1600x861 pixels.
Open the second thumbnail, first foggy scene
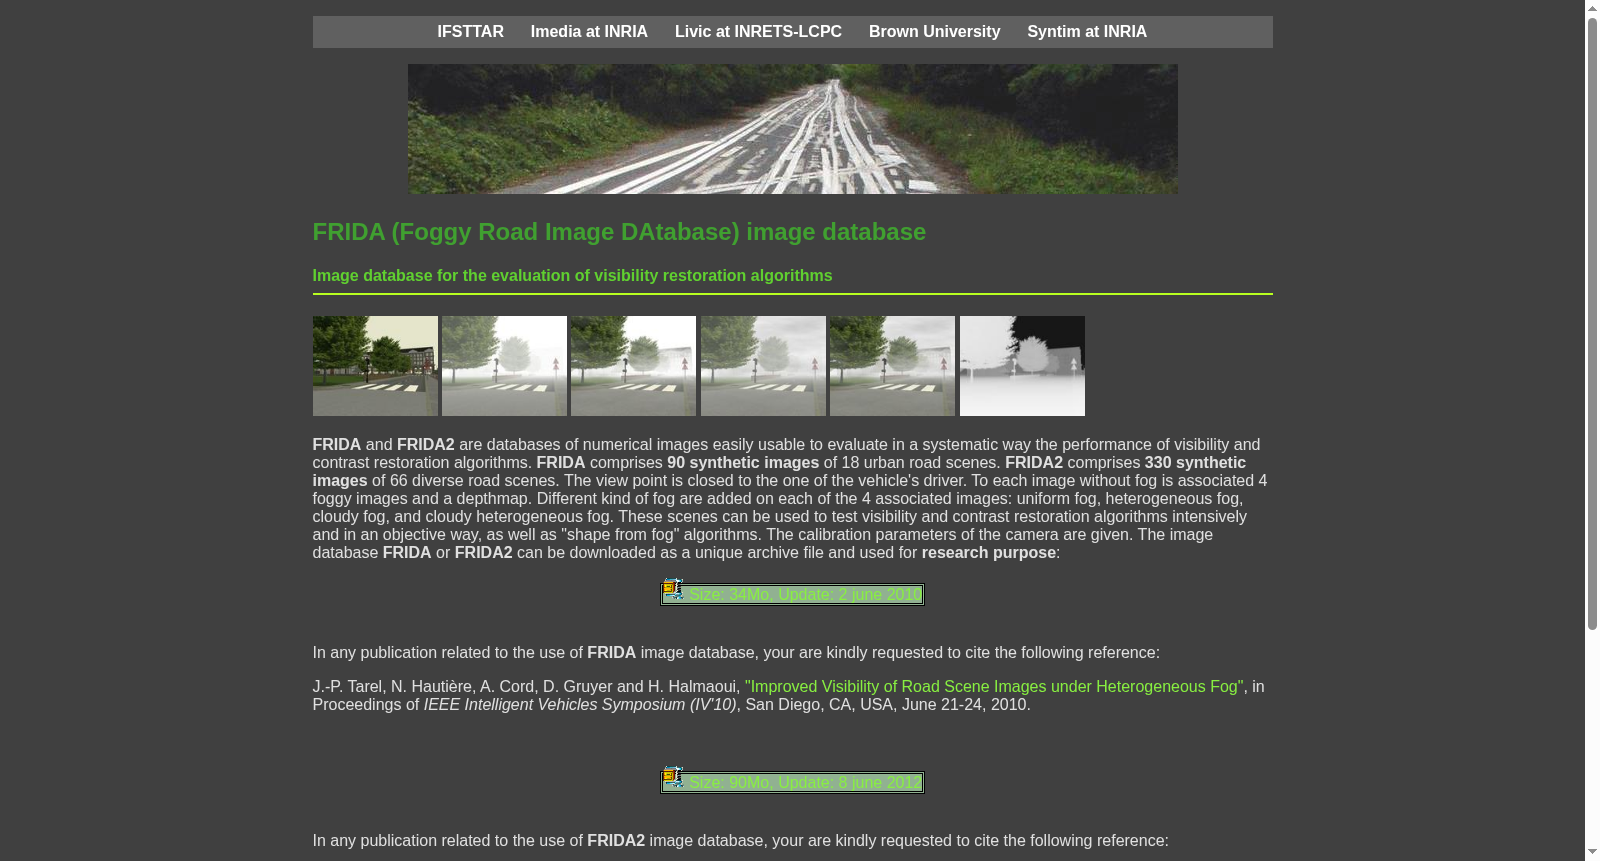coord(504,366)
